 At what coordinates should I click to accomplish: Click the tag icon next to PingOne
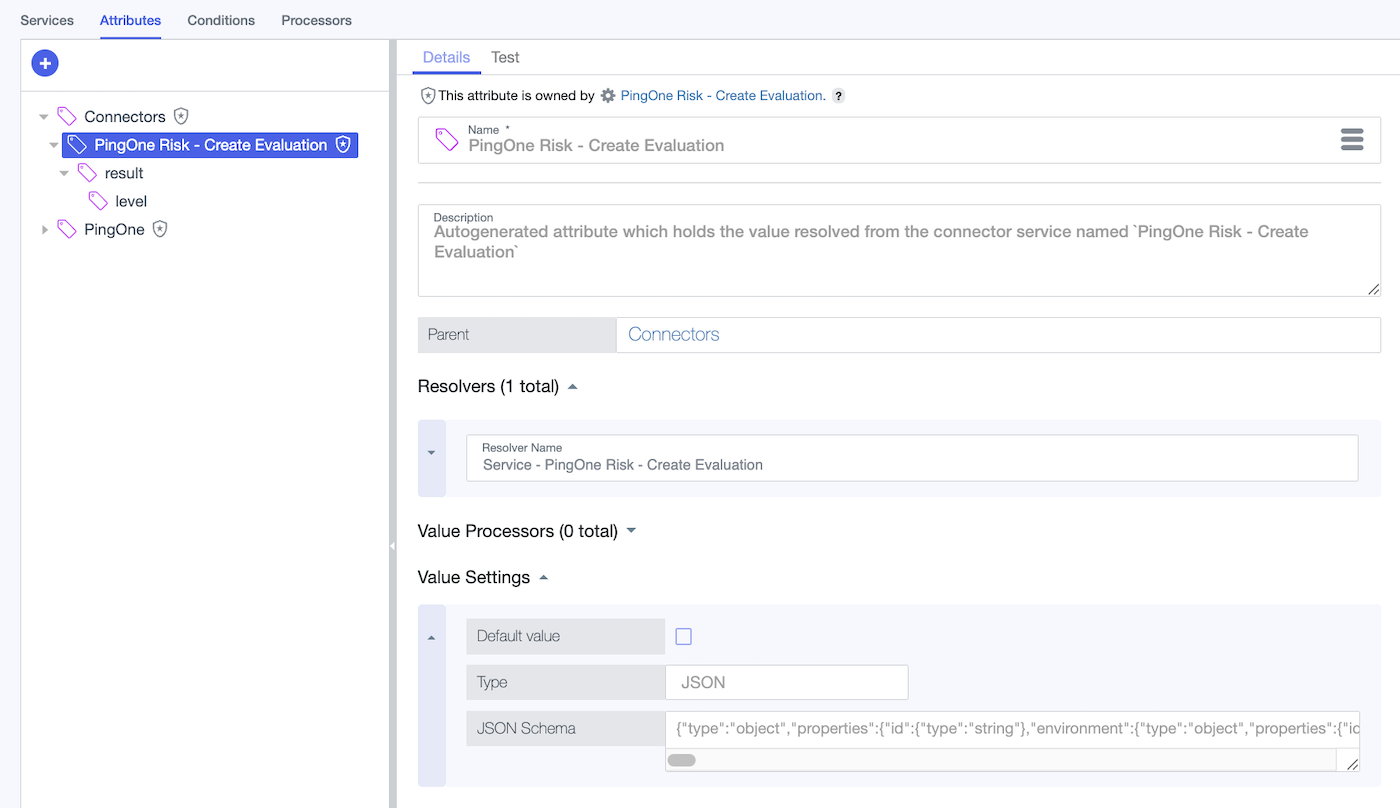pos(67,229)
